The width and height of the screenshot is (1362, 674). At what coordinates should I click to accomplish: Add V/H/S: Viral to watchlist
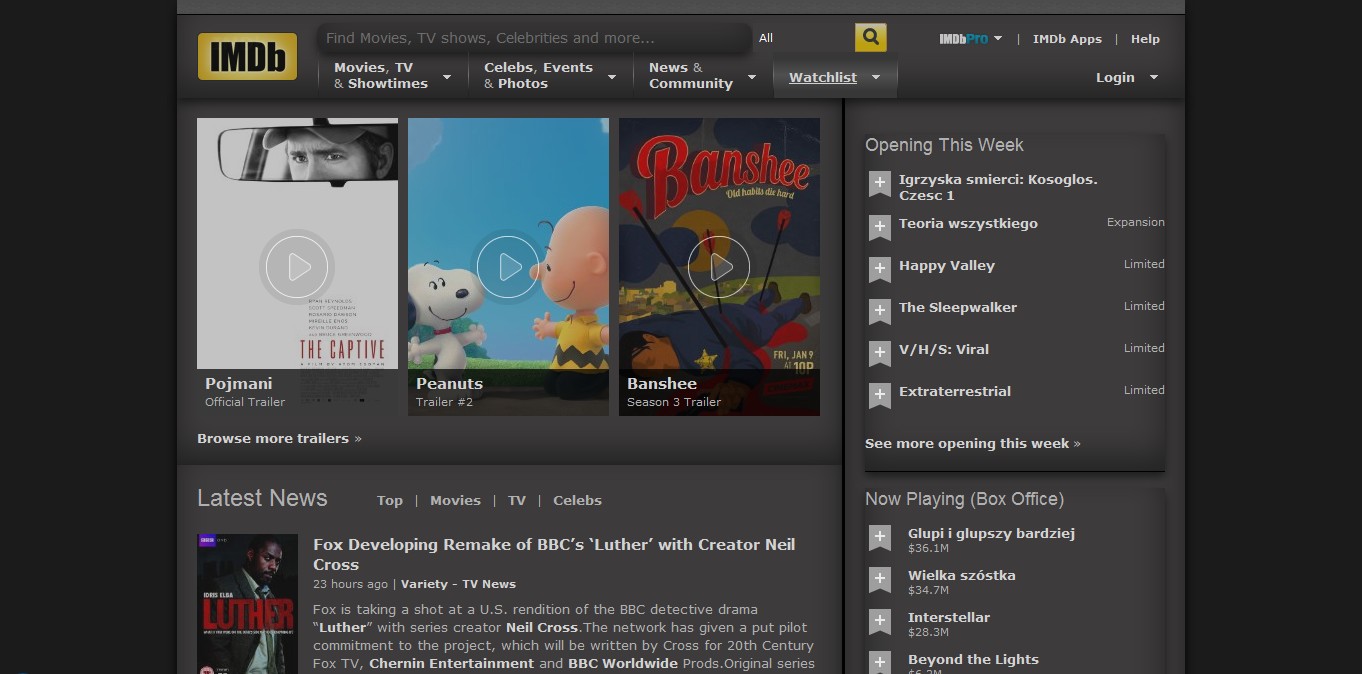click(x=880, y=353)
